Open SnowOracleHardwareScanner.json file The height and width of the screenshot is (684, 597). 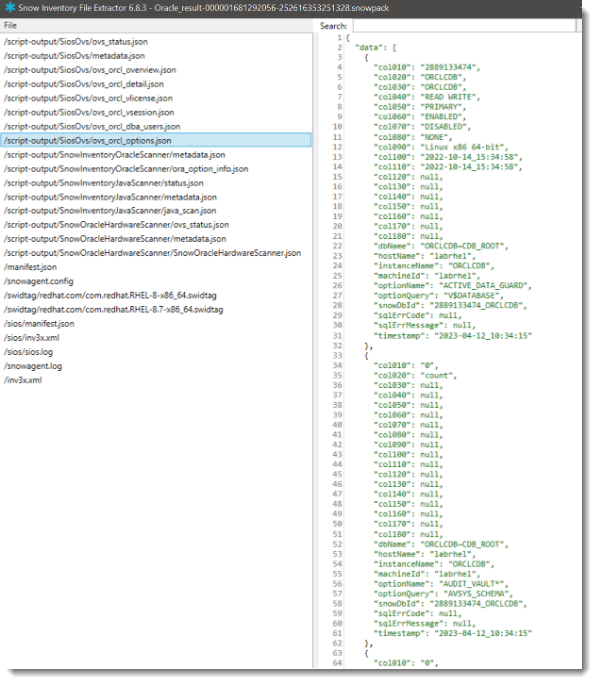[153, 253]
